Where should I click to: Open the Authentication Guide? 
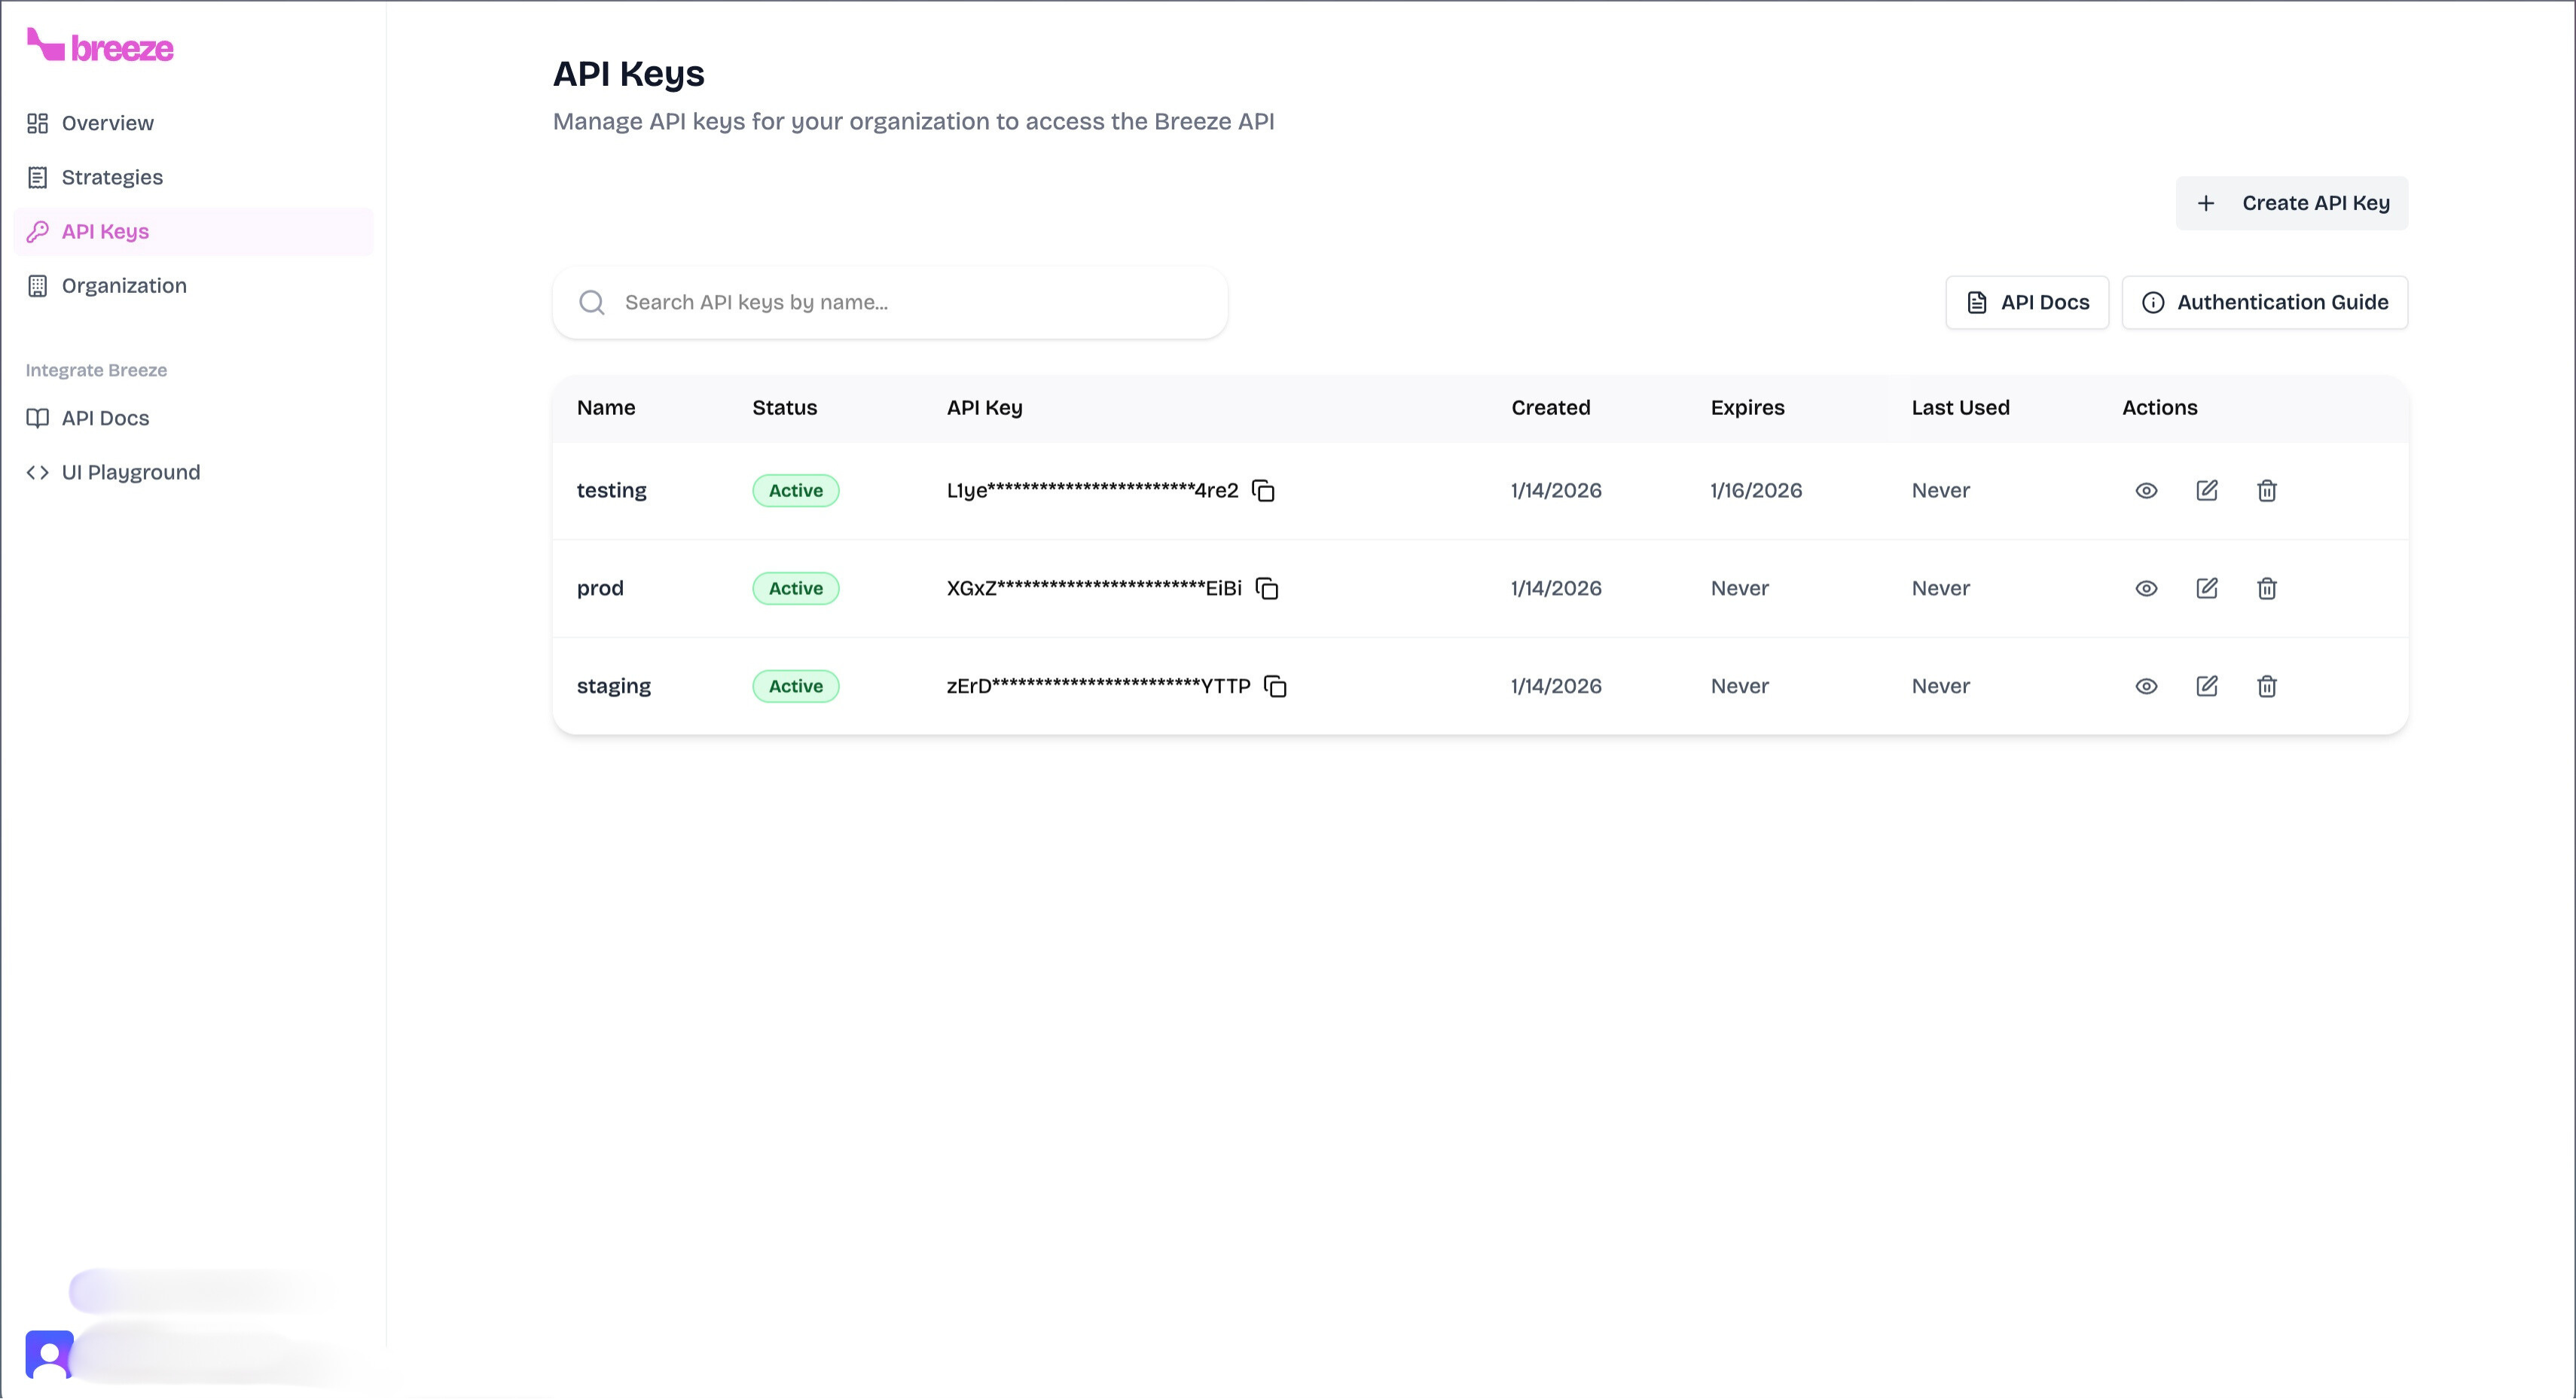tap(2264, 302)
